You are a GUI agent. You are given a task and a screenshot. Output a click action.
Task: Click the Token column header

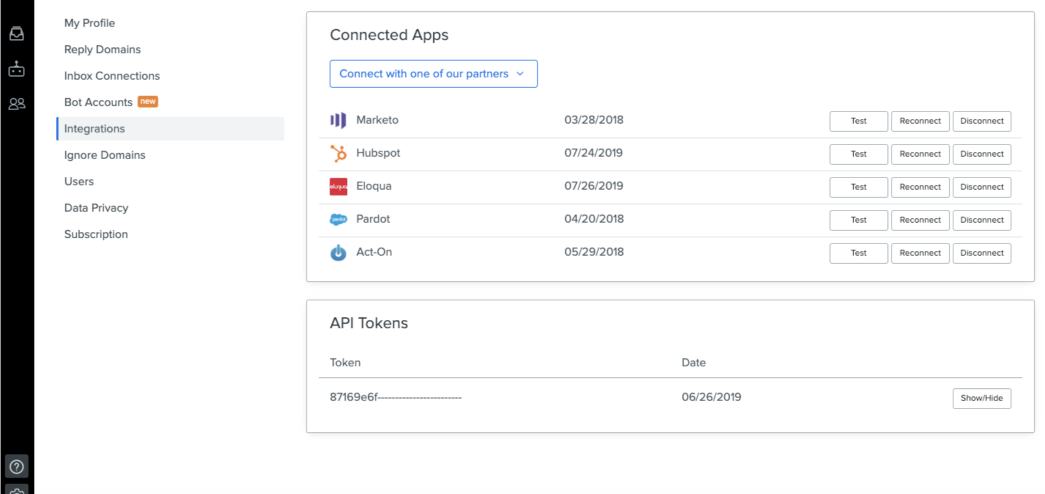pos(345,363)
